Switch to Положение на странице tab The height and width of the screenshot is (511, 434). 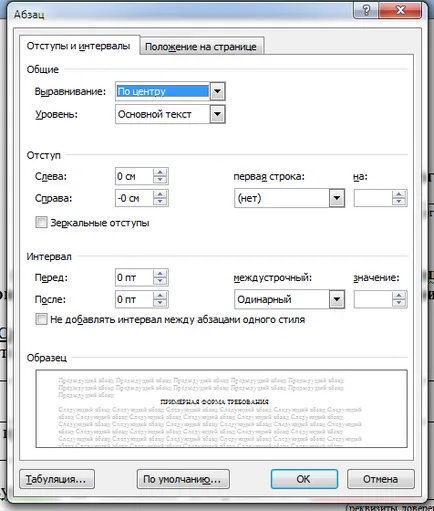[x=201, y=47]
